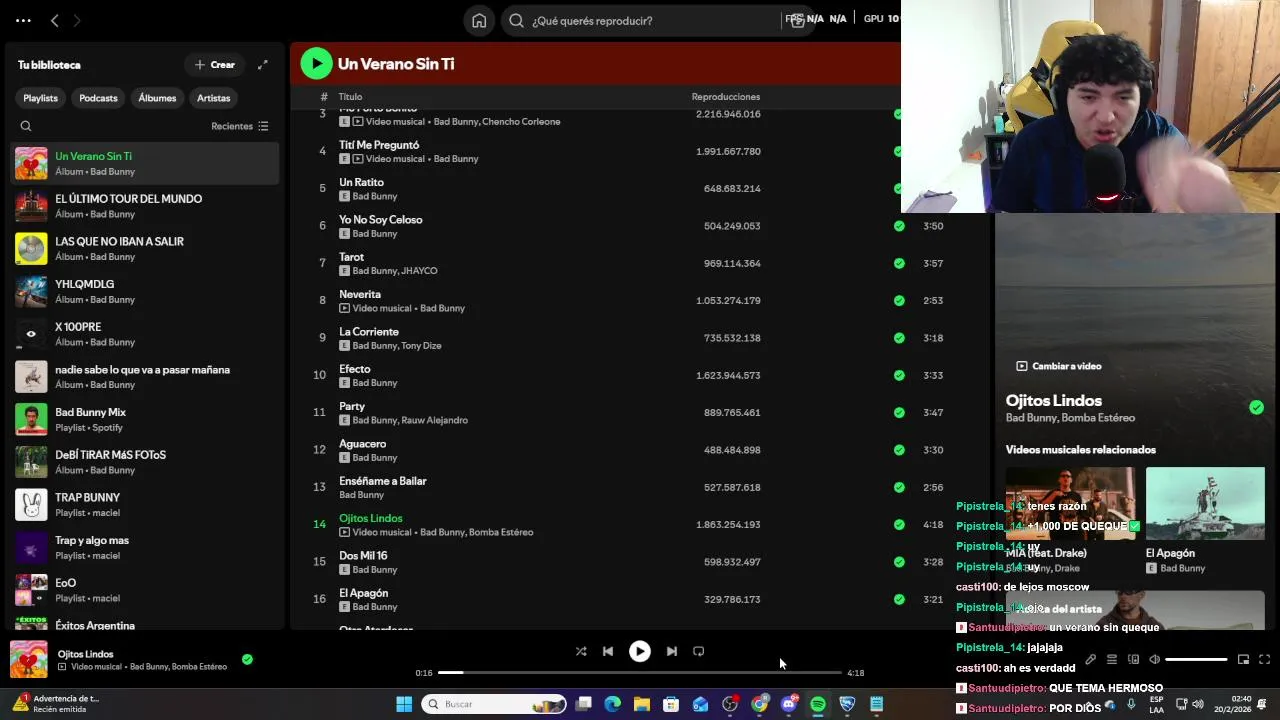The image size is (1280, 720).
Task: Toggle saved checkmark beside Ojitos Lindos panel title
Action: coord(1256,407)
